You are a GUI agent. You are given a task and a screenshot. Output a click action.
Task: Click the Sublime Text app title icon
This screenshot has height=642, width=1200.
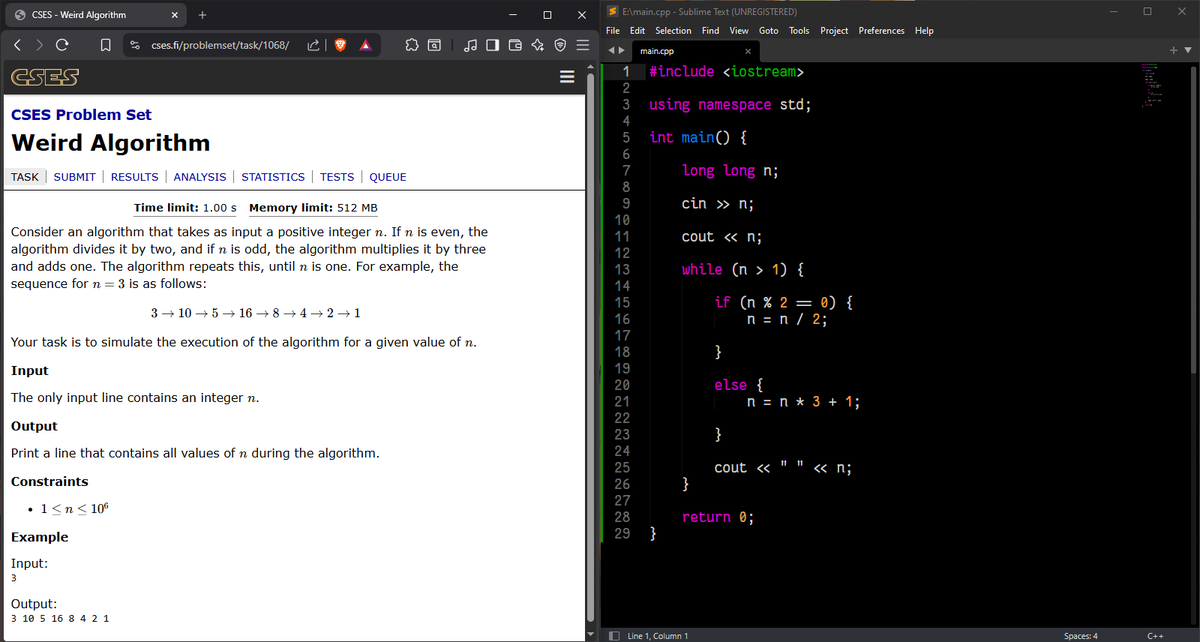coord(613,11)
